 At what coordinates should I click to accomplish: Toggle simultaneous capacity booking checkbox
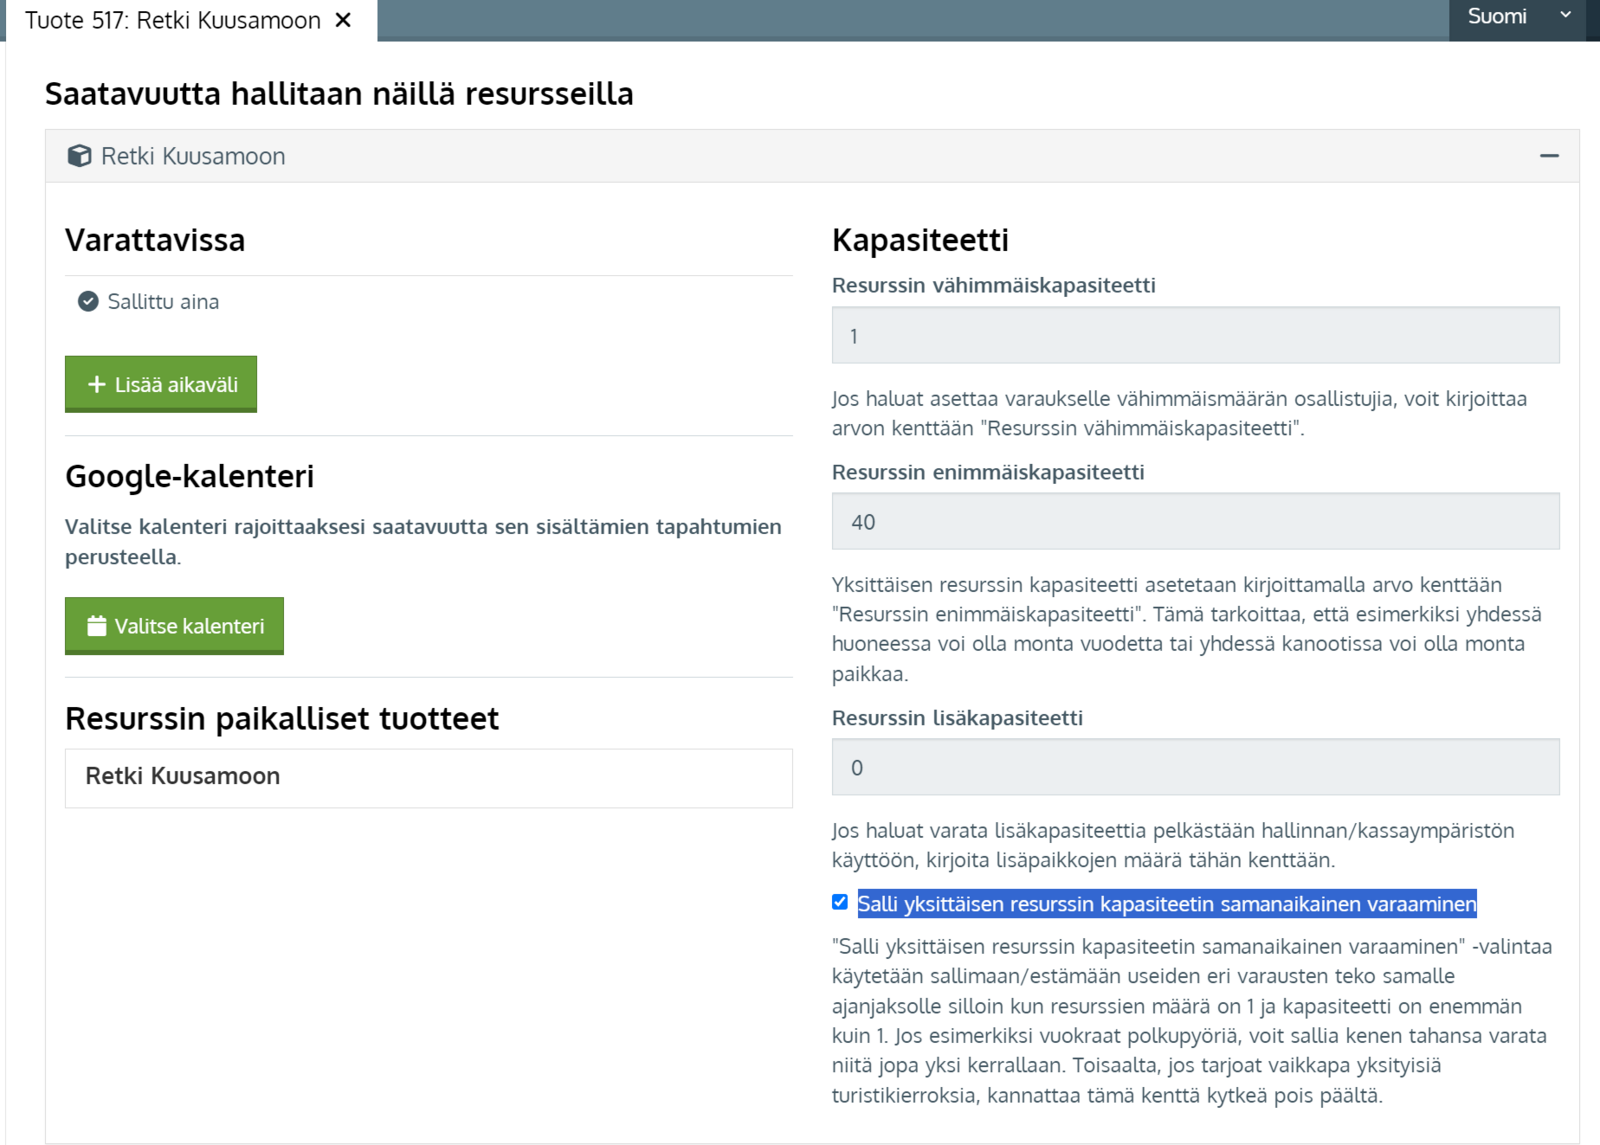(840, 902)
